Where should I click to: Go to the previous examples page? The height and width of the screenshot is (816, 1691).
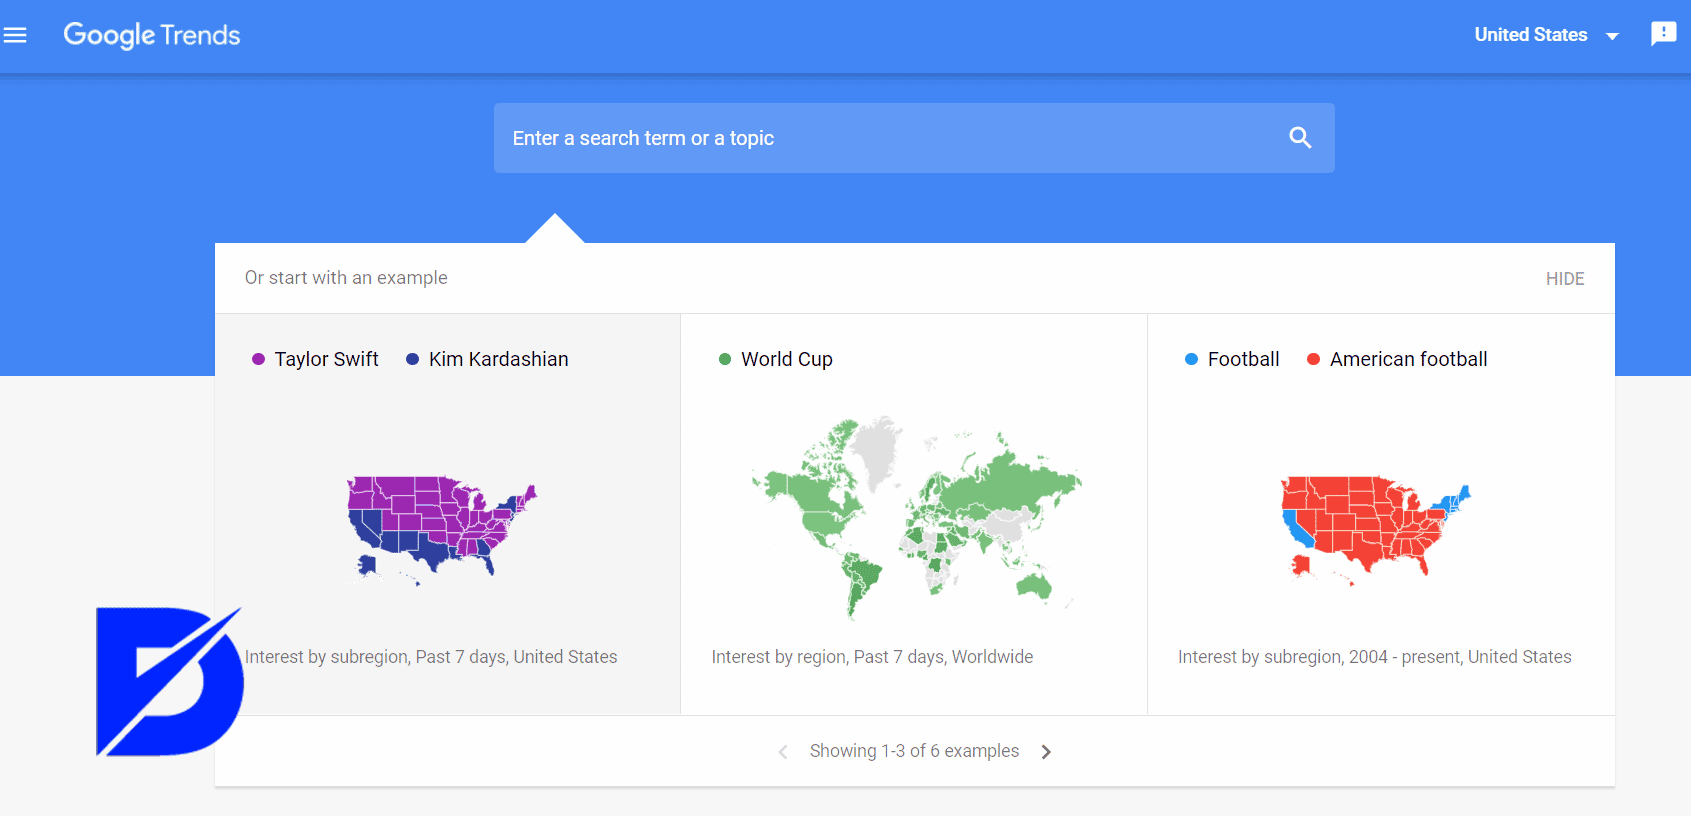[783, 752]
